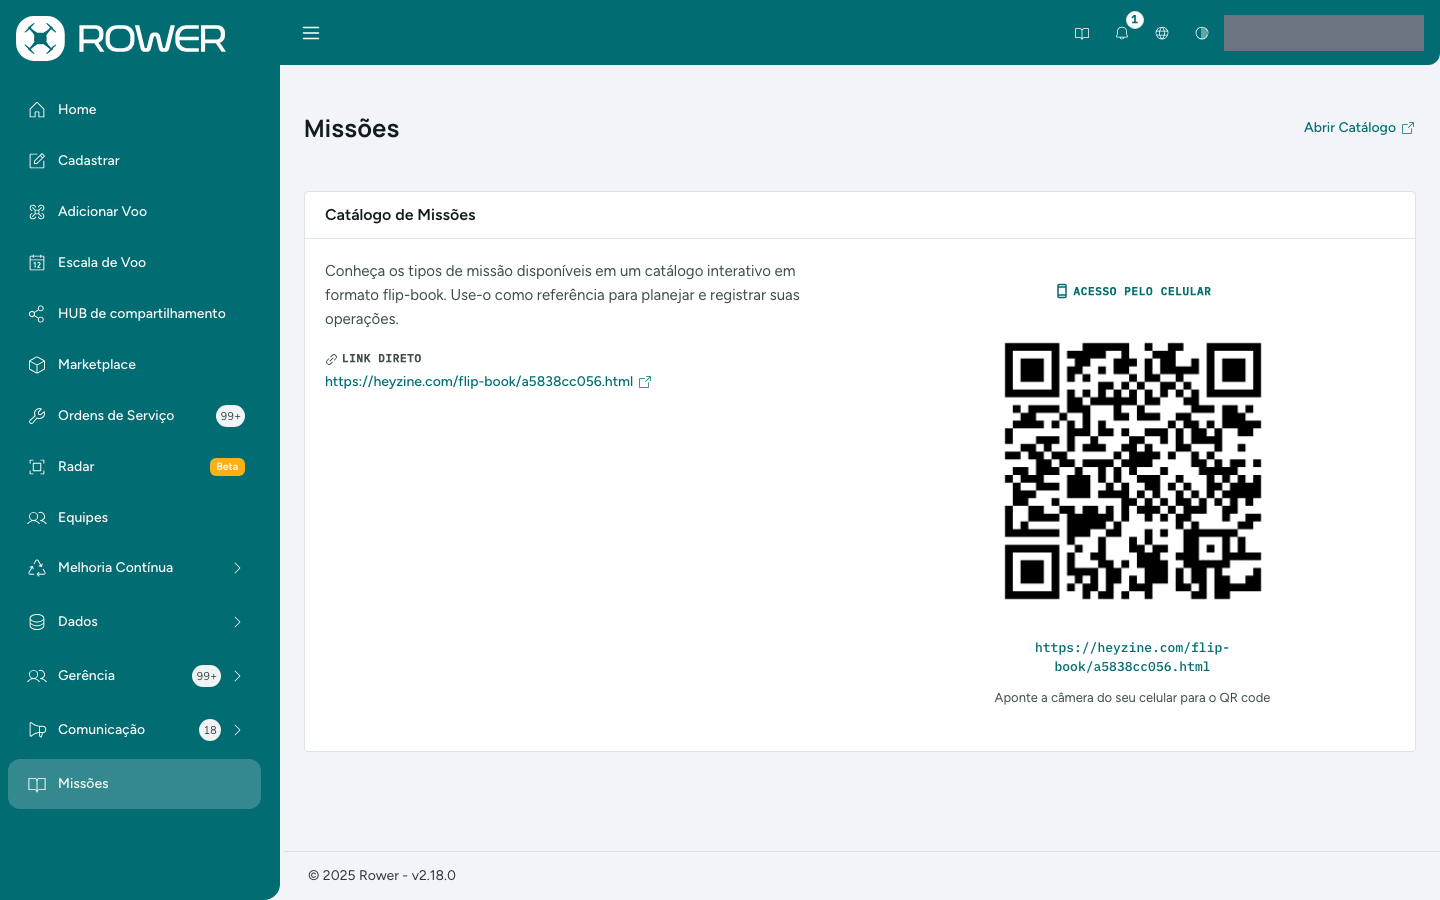Viewport: 1440px width, 900px height.
Task: Click the Home house icon
Action: (37, 109)
